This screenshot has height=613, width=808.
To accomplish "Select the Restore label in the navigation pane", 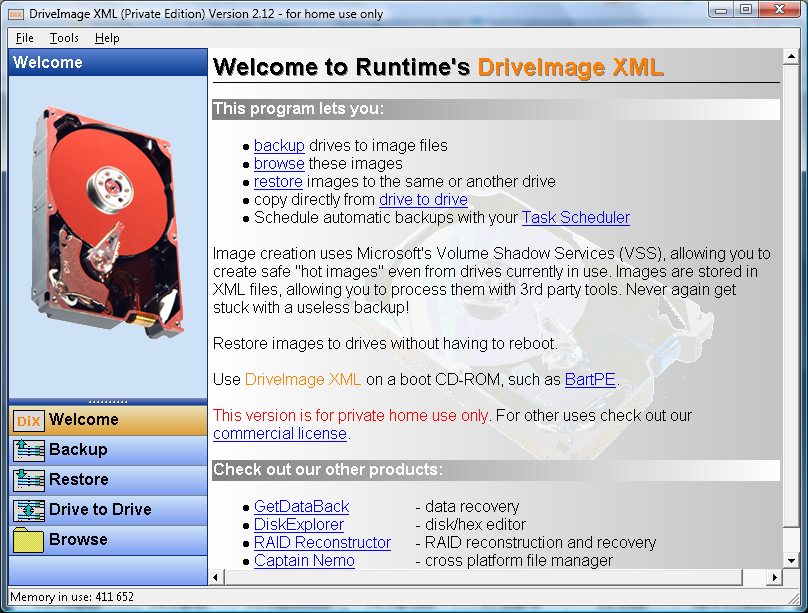I will [x=79, y=480].
